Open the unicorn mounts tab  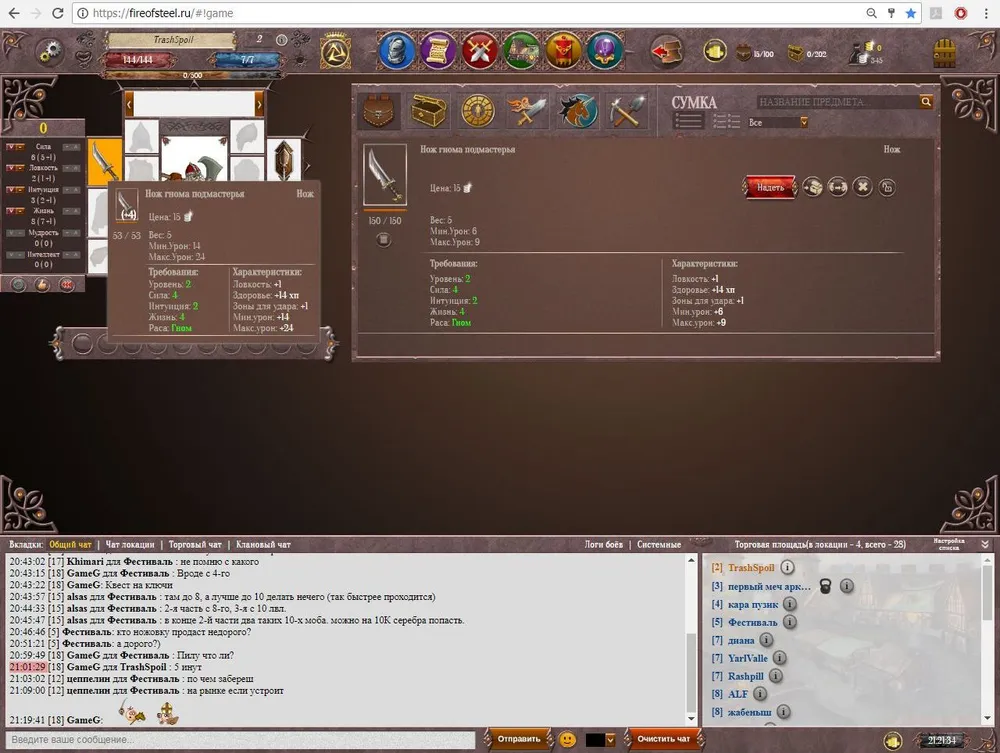coord(577,111)
